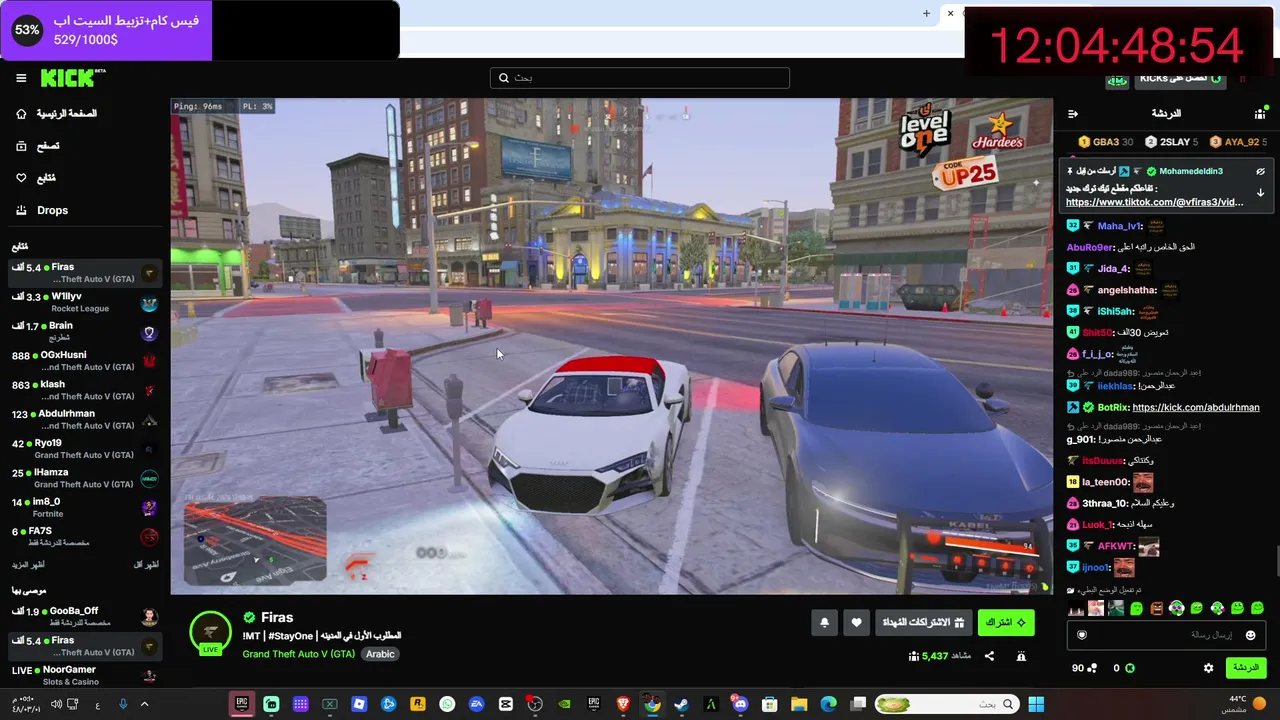
Task: Go to the home page sidebar item
Action: [56, 114]
